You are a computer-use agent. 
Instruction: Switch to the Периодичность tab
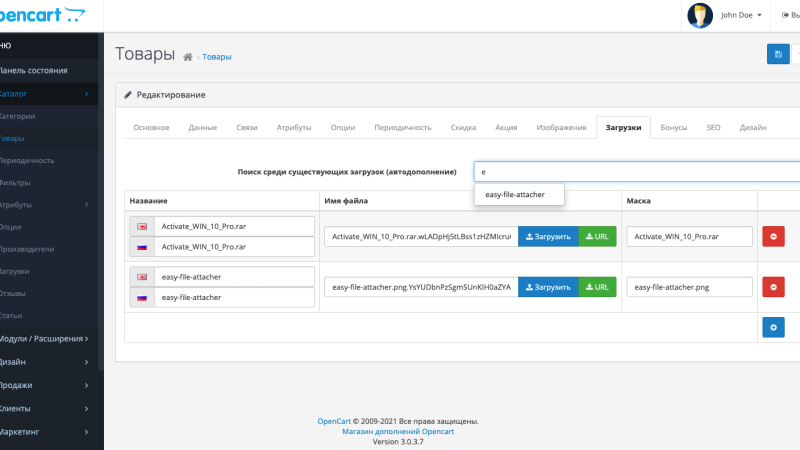click(403, 128)
